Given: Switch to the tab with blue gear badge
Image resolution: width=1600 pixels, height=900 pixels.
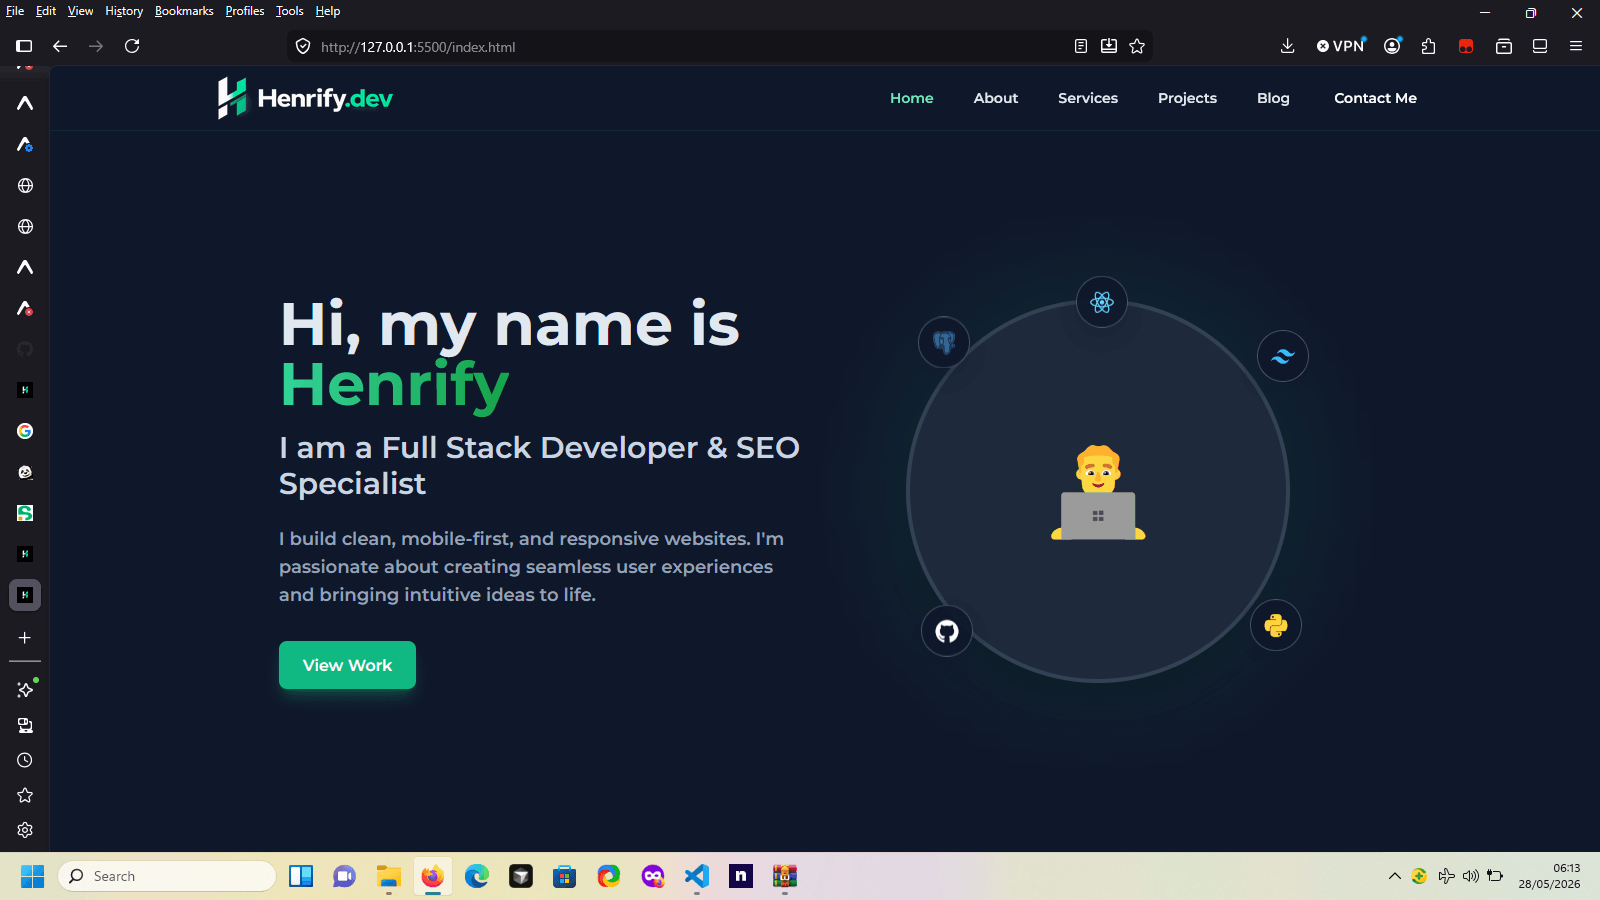Looking at the screenshot, I should tap(25, 145).
